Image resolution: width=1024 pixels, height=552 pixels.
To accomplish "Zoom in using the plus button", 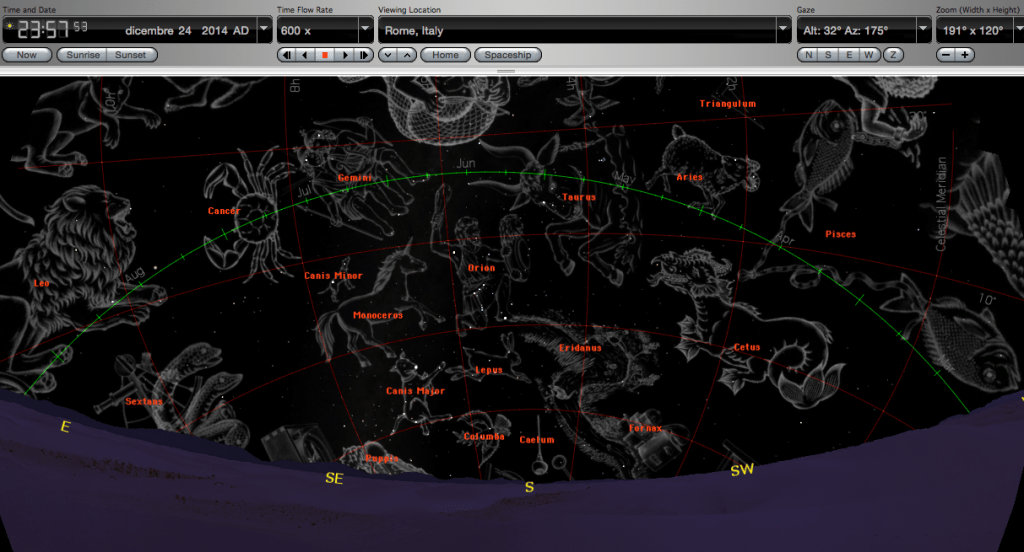I will click(x=965, y=55).
